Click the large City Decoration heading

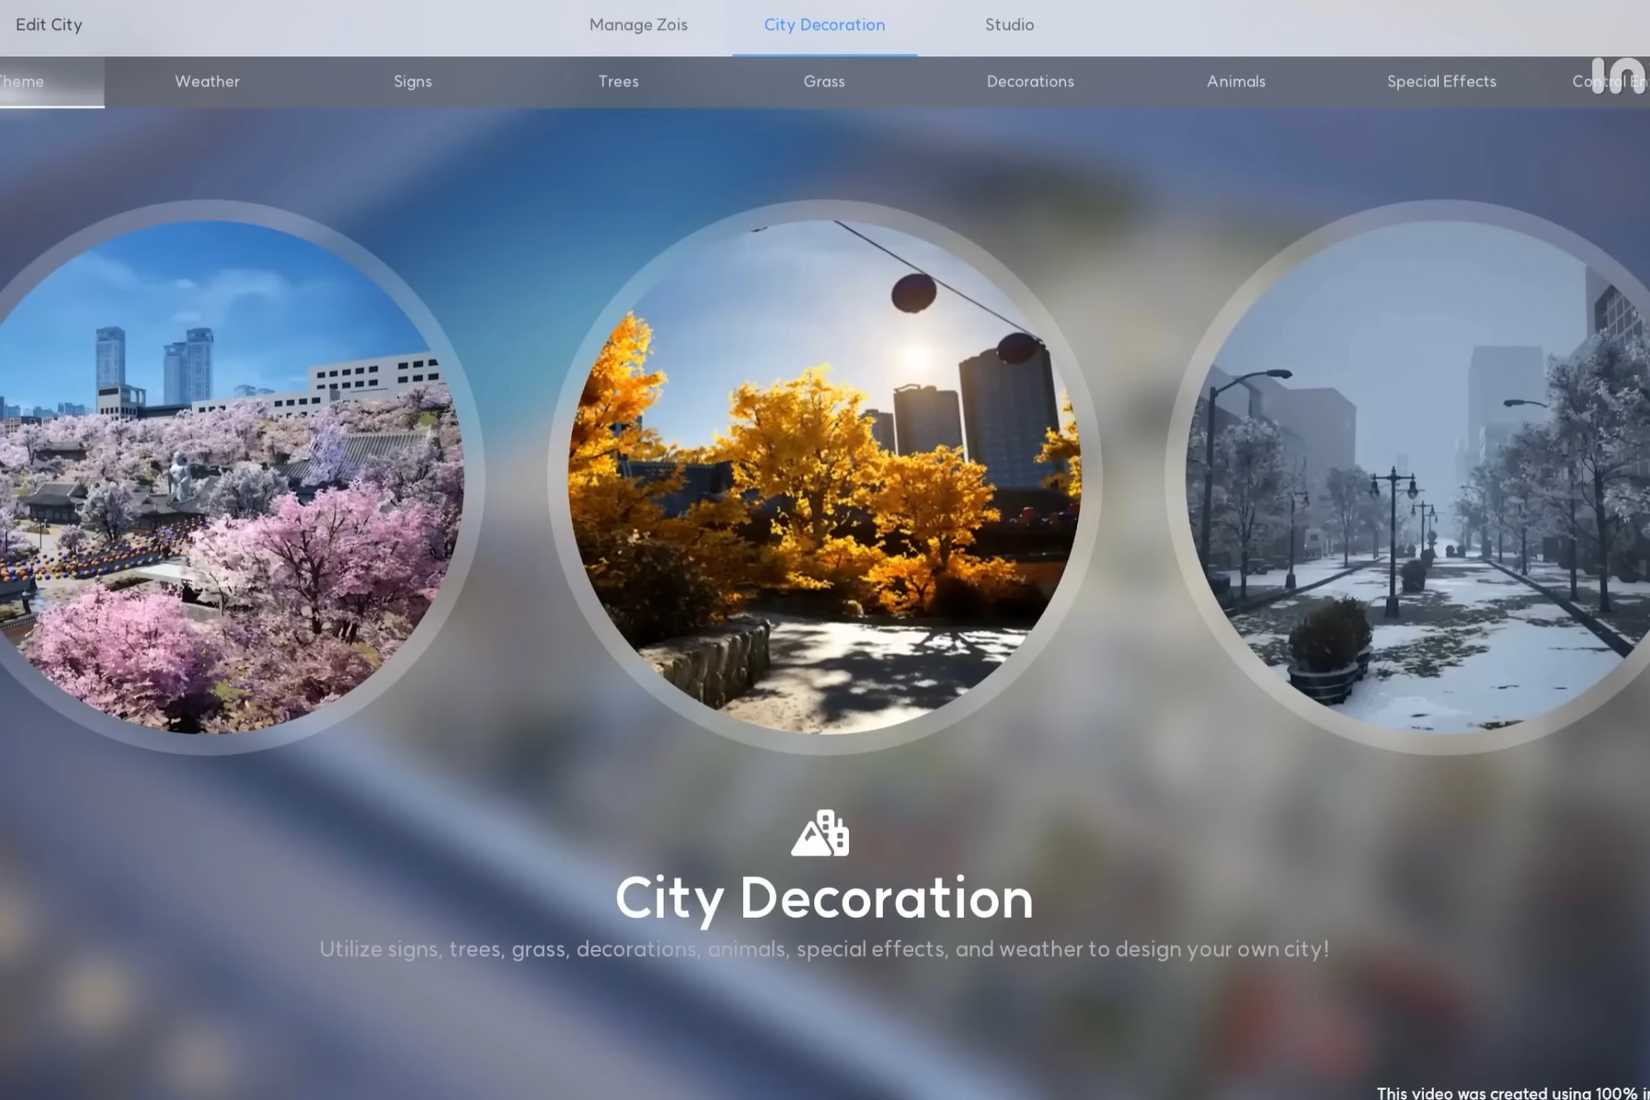click(824, 898)
